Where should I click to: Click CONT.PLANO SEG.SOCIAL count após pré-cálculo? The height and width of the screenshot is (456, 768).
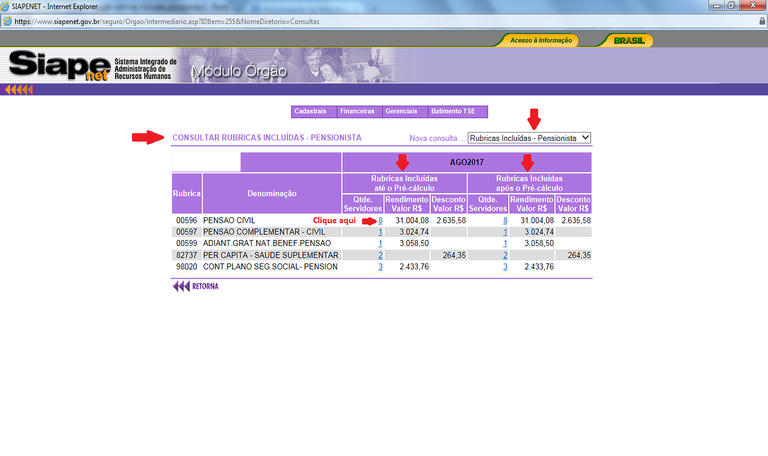click(505, 267)
